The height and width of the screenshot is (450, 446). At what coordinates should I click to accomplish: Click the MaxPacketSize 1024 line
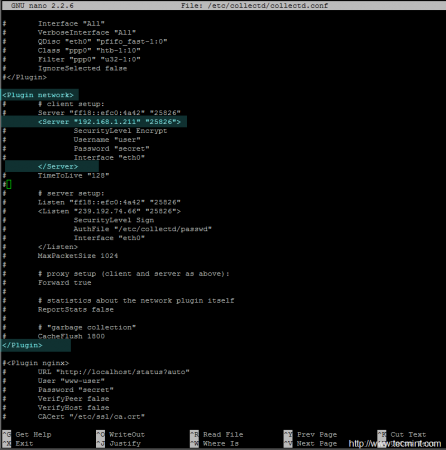pos(78,256)
